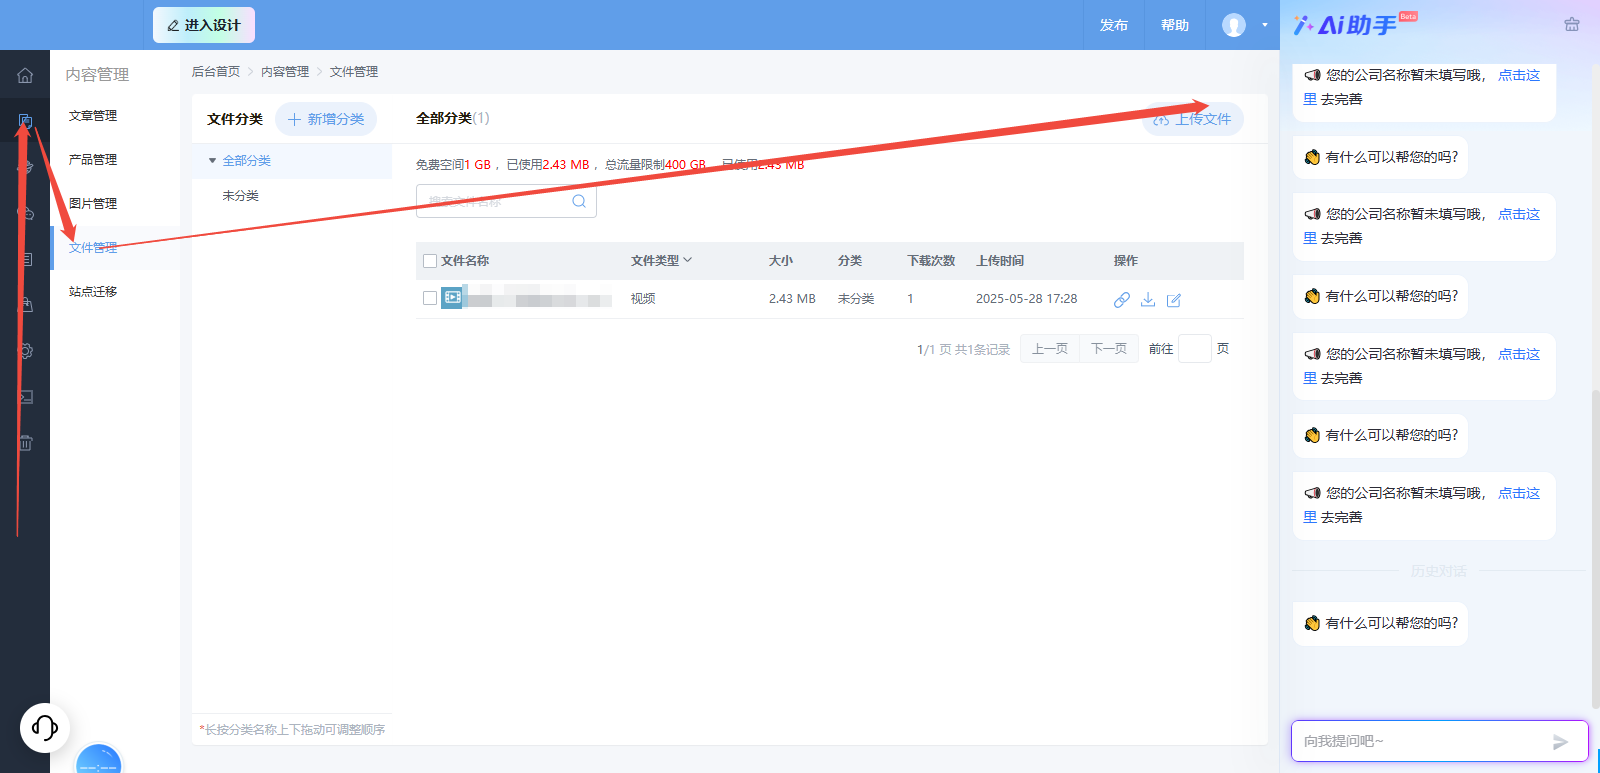Send the AI assistant message
The height and width of the screenshot is (773, 1600).
[x=1560, y=742]
